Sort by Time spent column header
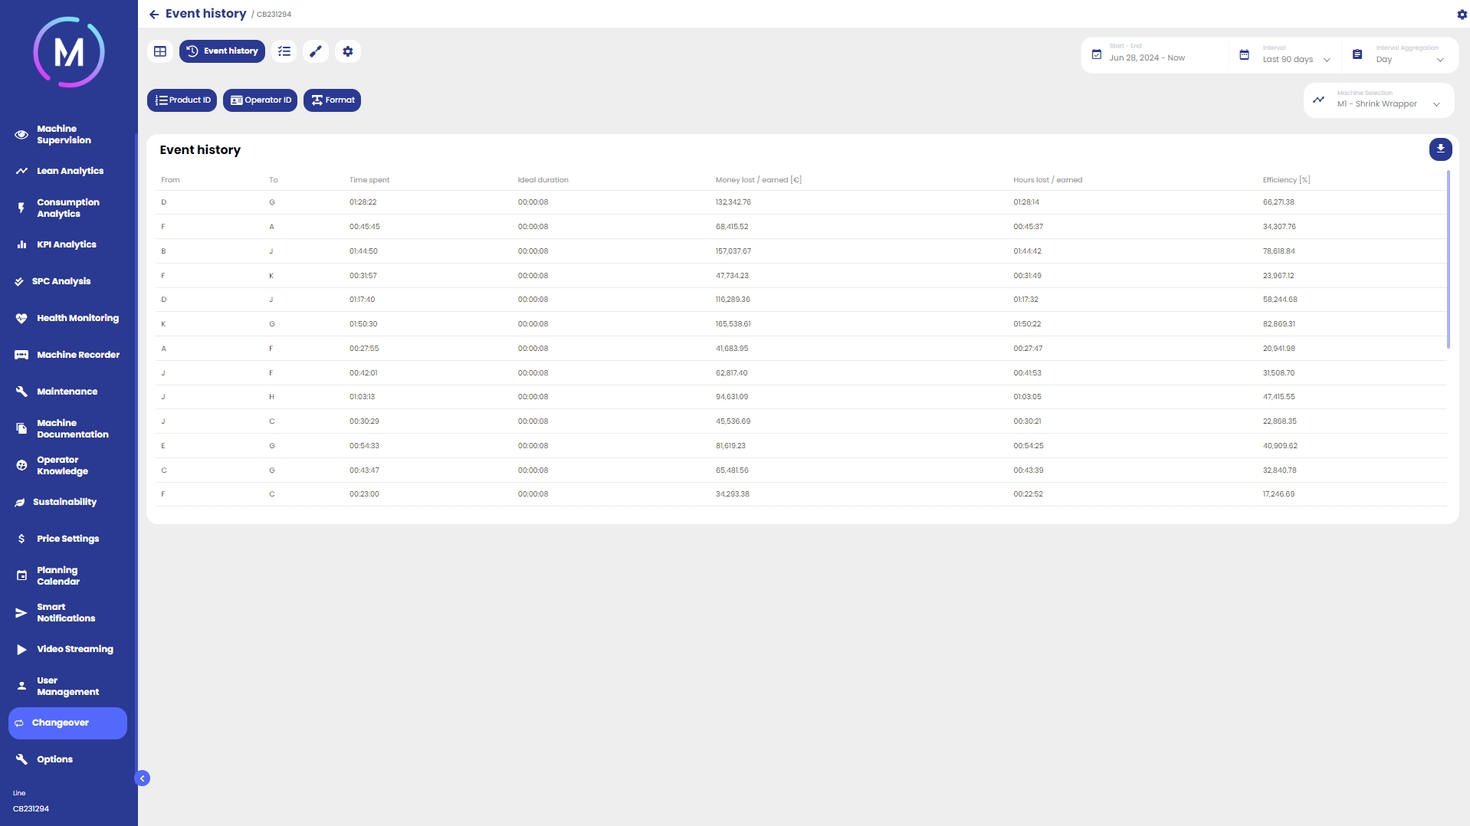The height and width of the screenshot is (826, 1470). [x=369, y=180]
